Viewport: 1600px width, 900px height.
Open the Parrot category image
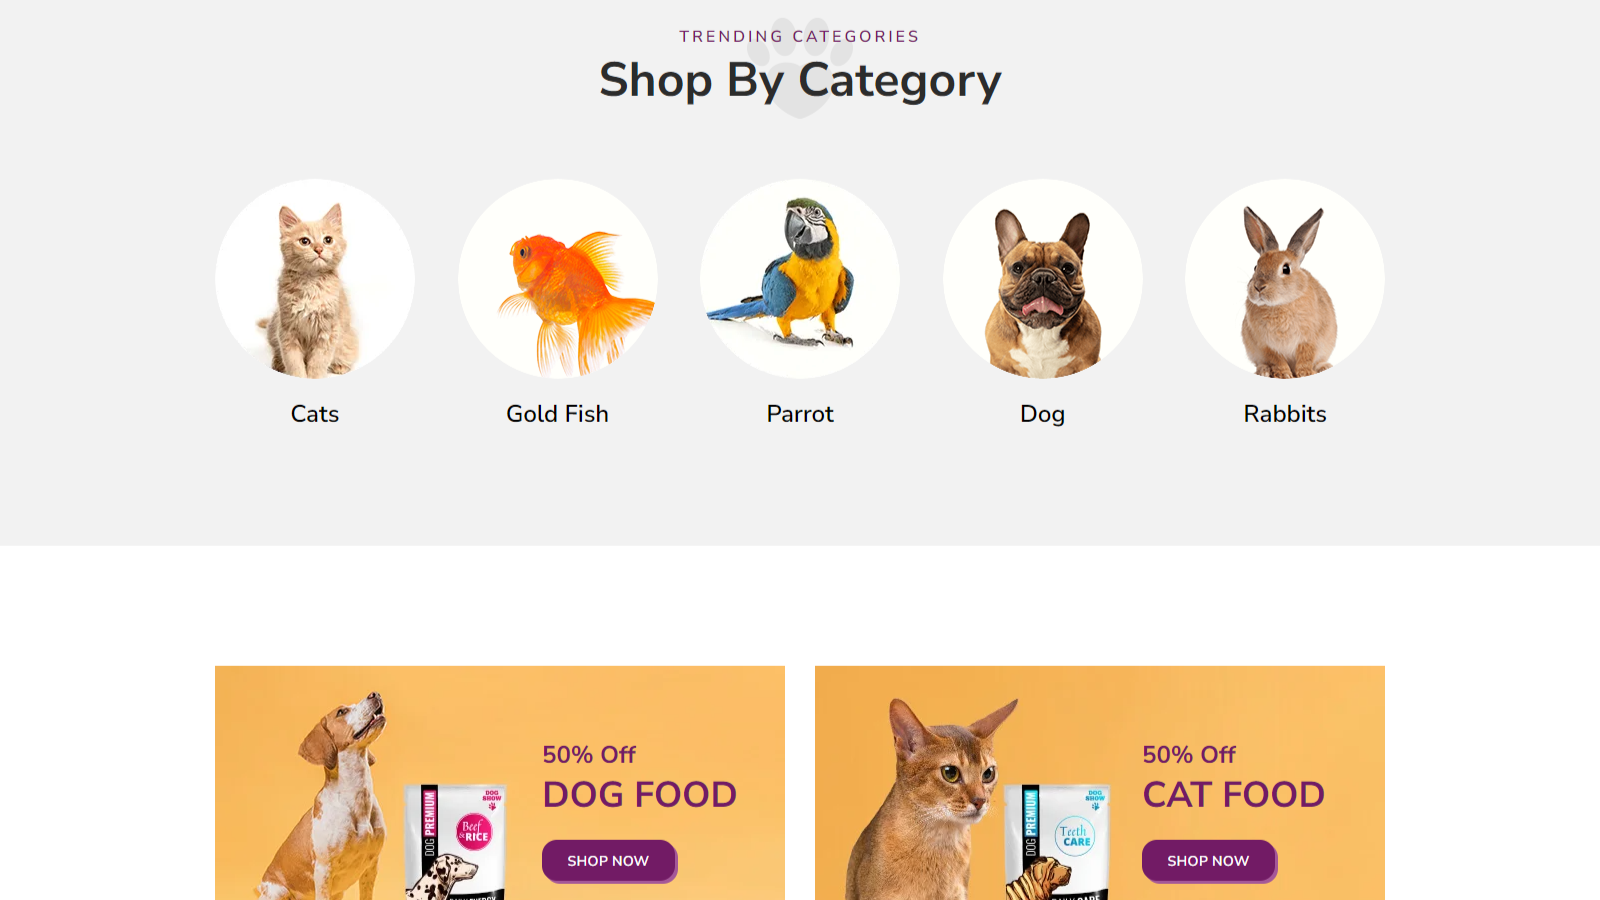(800, 279)
